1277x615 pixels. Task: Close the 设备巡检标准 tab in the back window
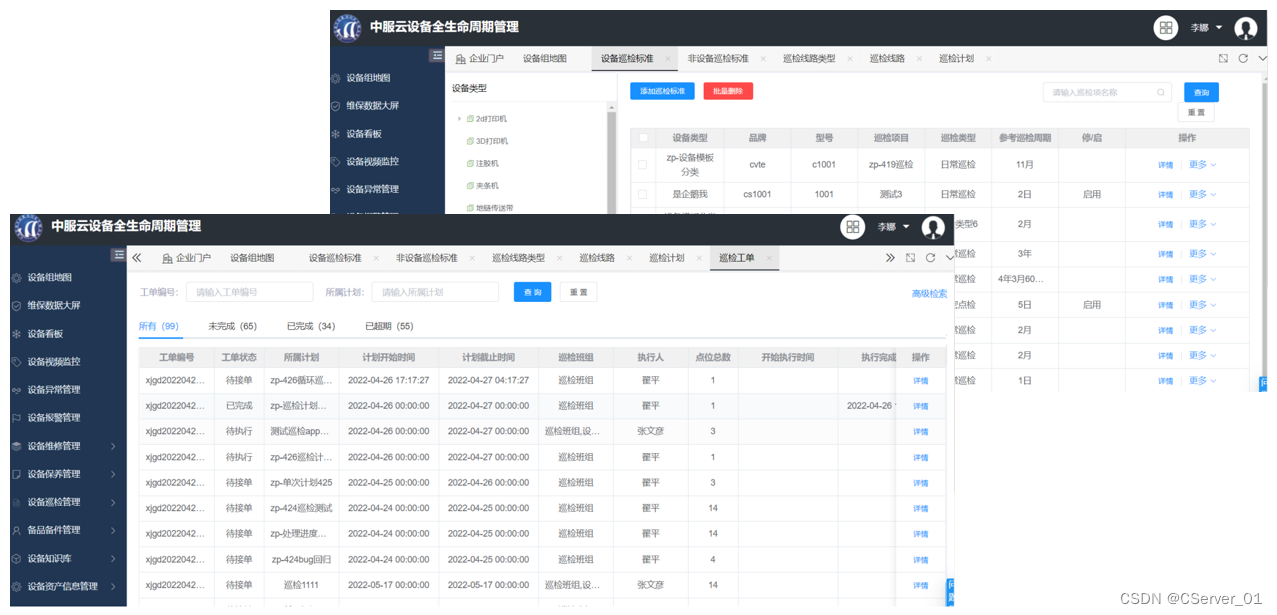[x=668, y=59]
